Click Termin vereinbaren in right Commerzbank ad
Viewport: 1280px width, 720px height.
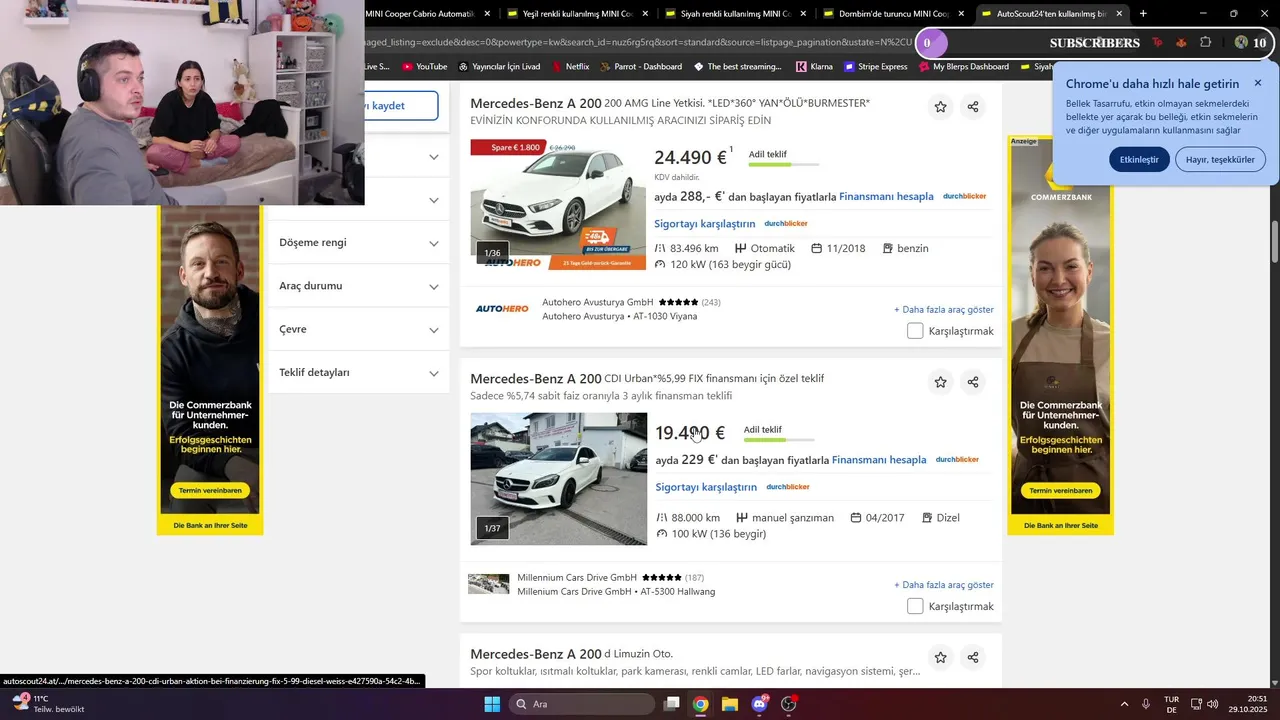pyautogui.click(x=1060, y=491)
